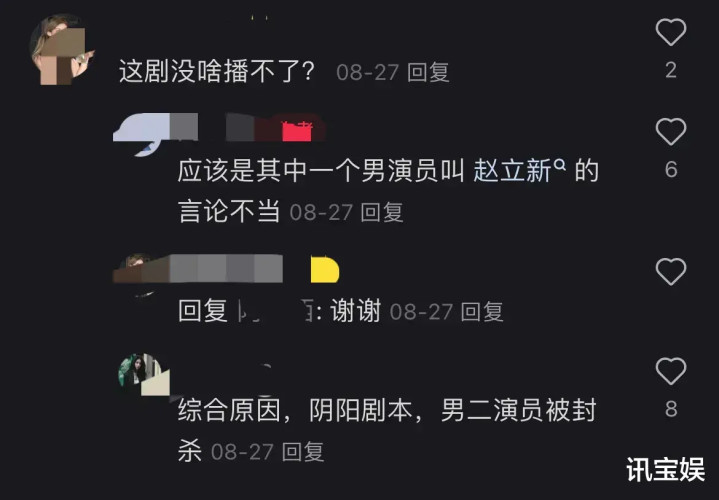Open first commenter's avatar profile
Screen dimensions: 719x500
[61, 50]
